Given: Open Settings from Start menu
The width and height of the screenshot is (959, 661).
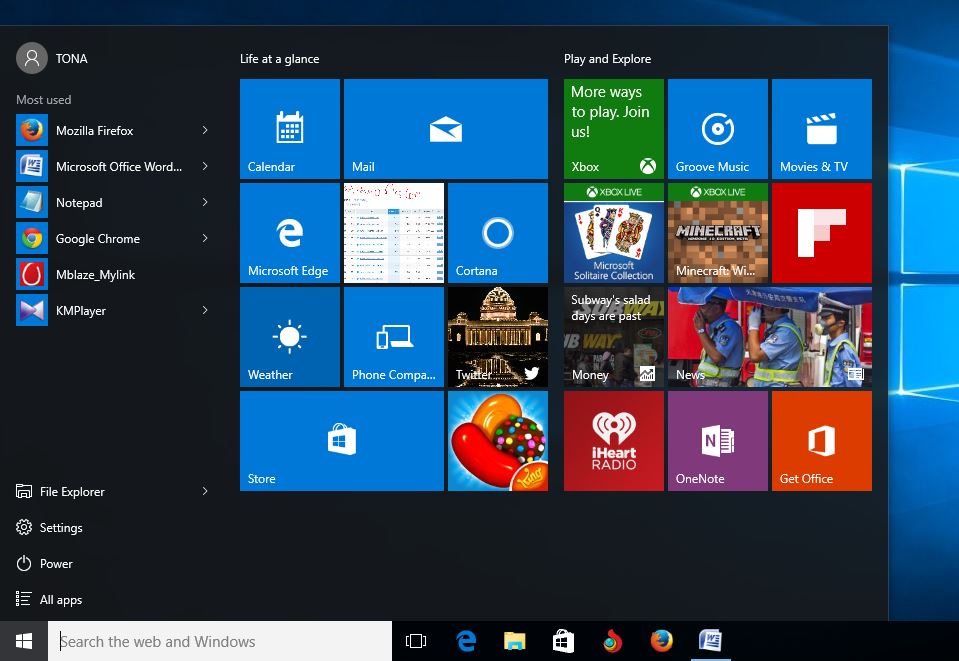Looking at the screenshot, I should tap(60, 528).
